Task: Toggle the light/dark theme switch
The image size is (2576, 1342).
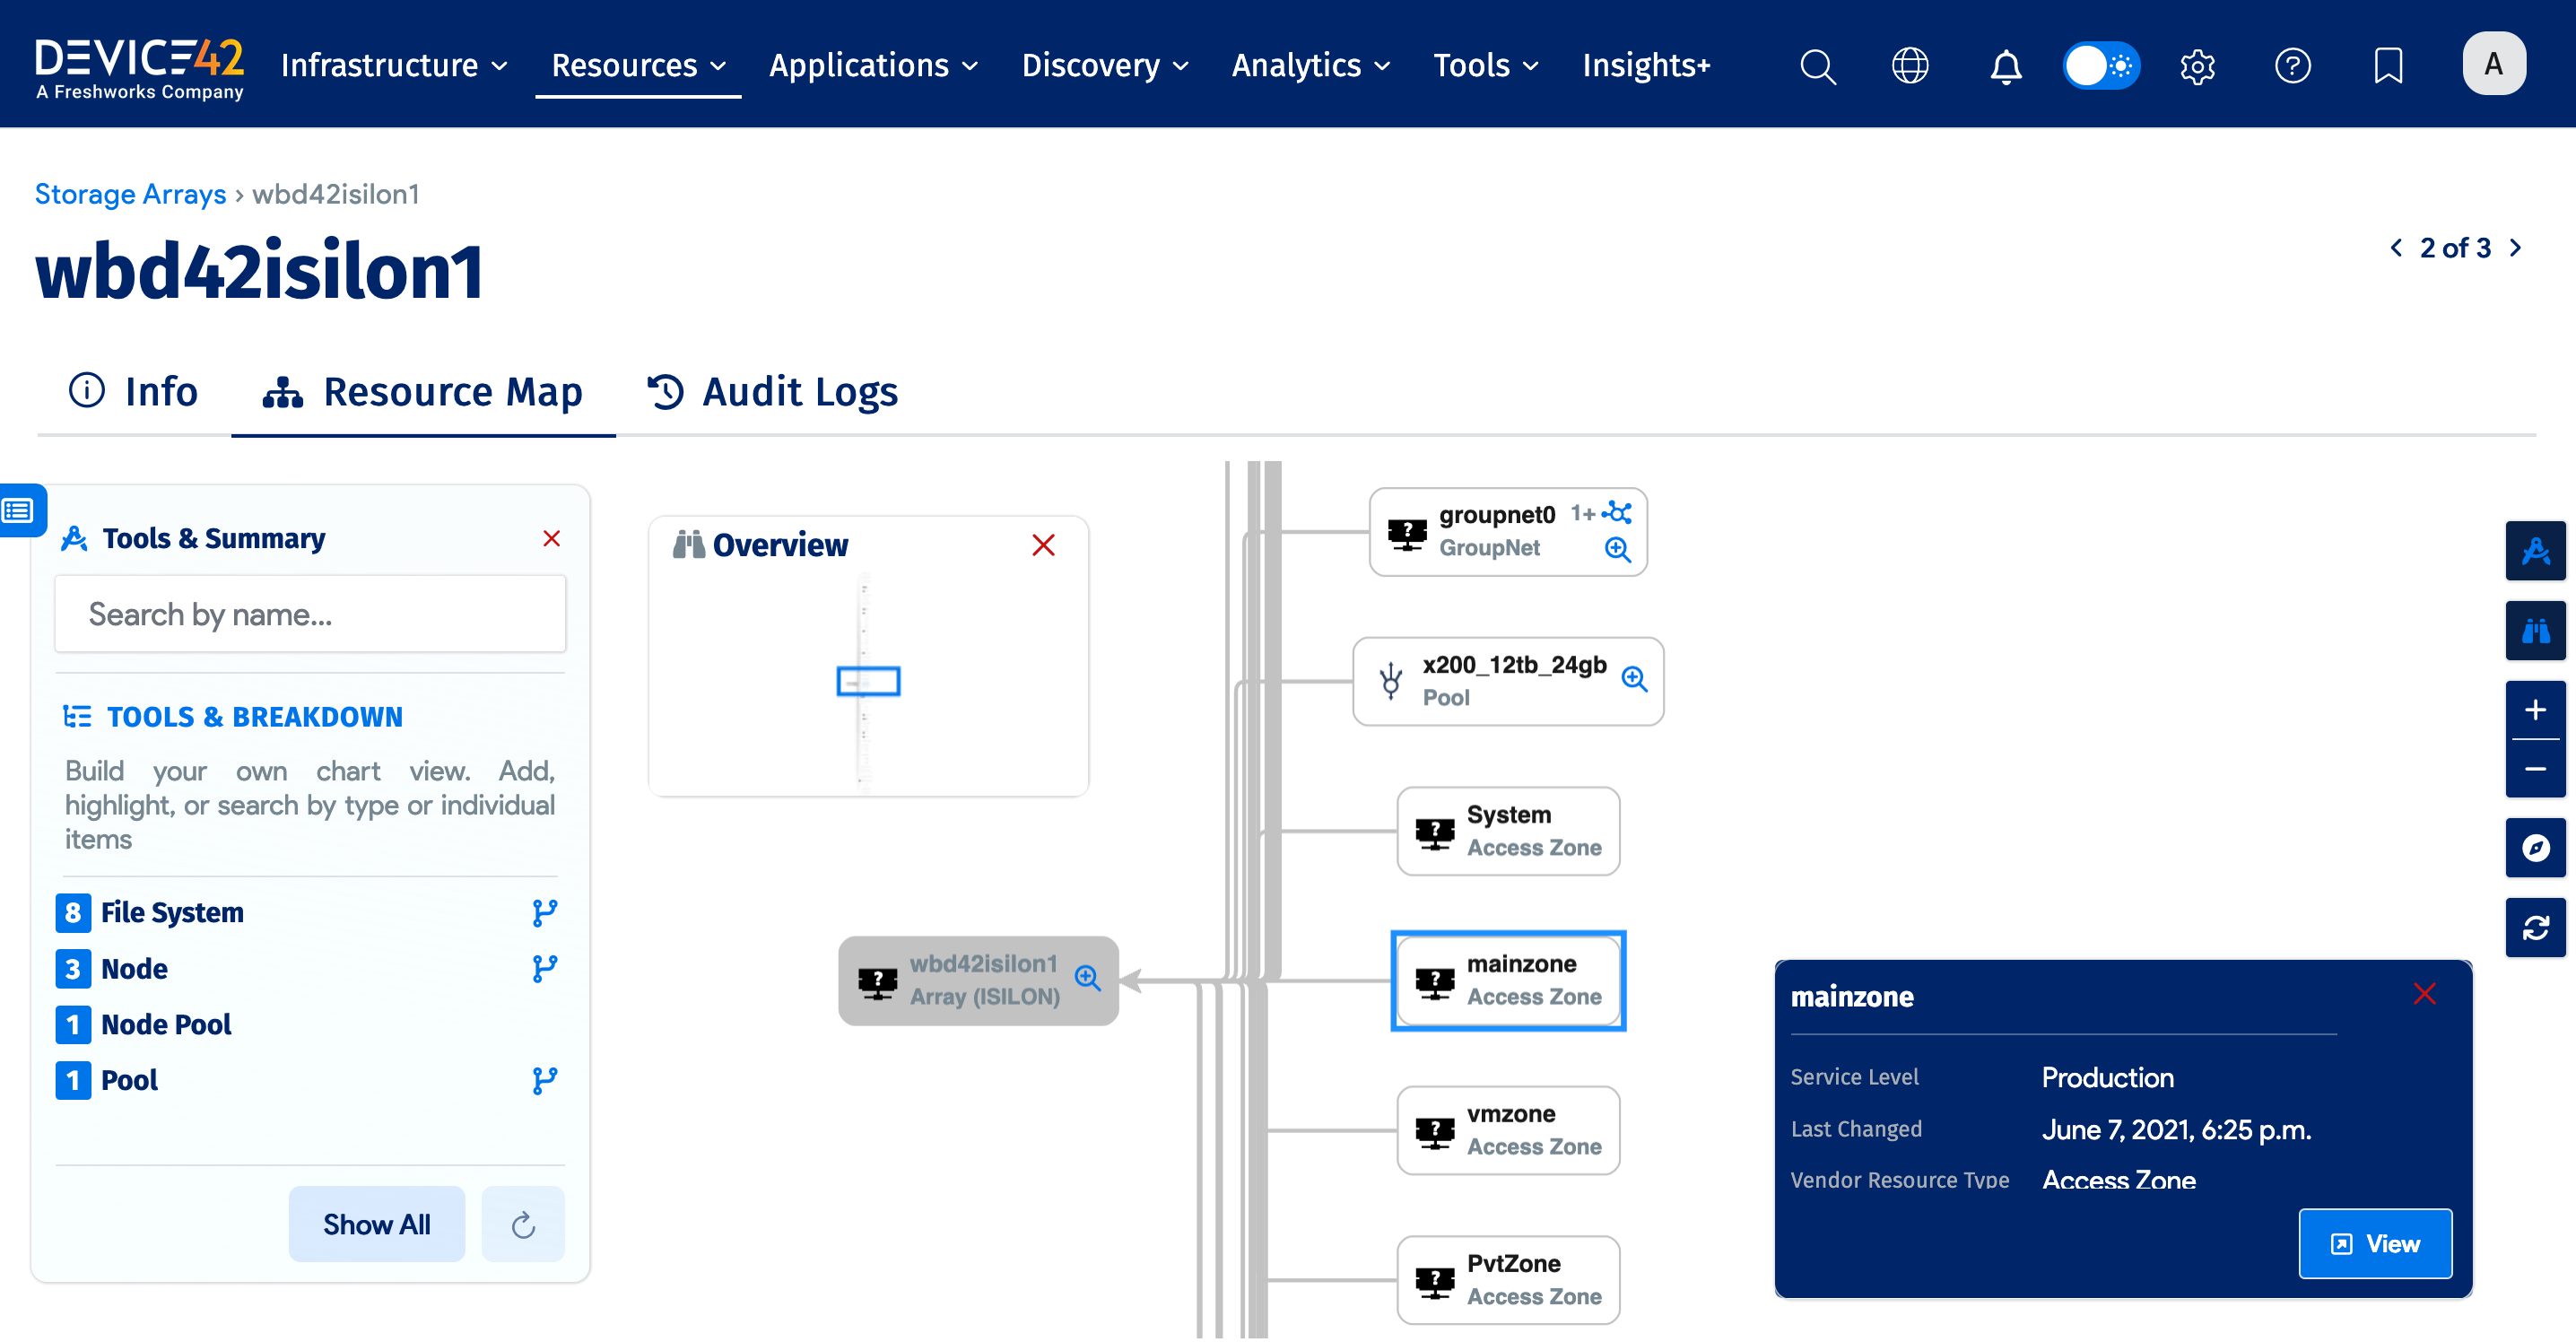Action: (2100, 65)
